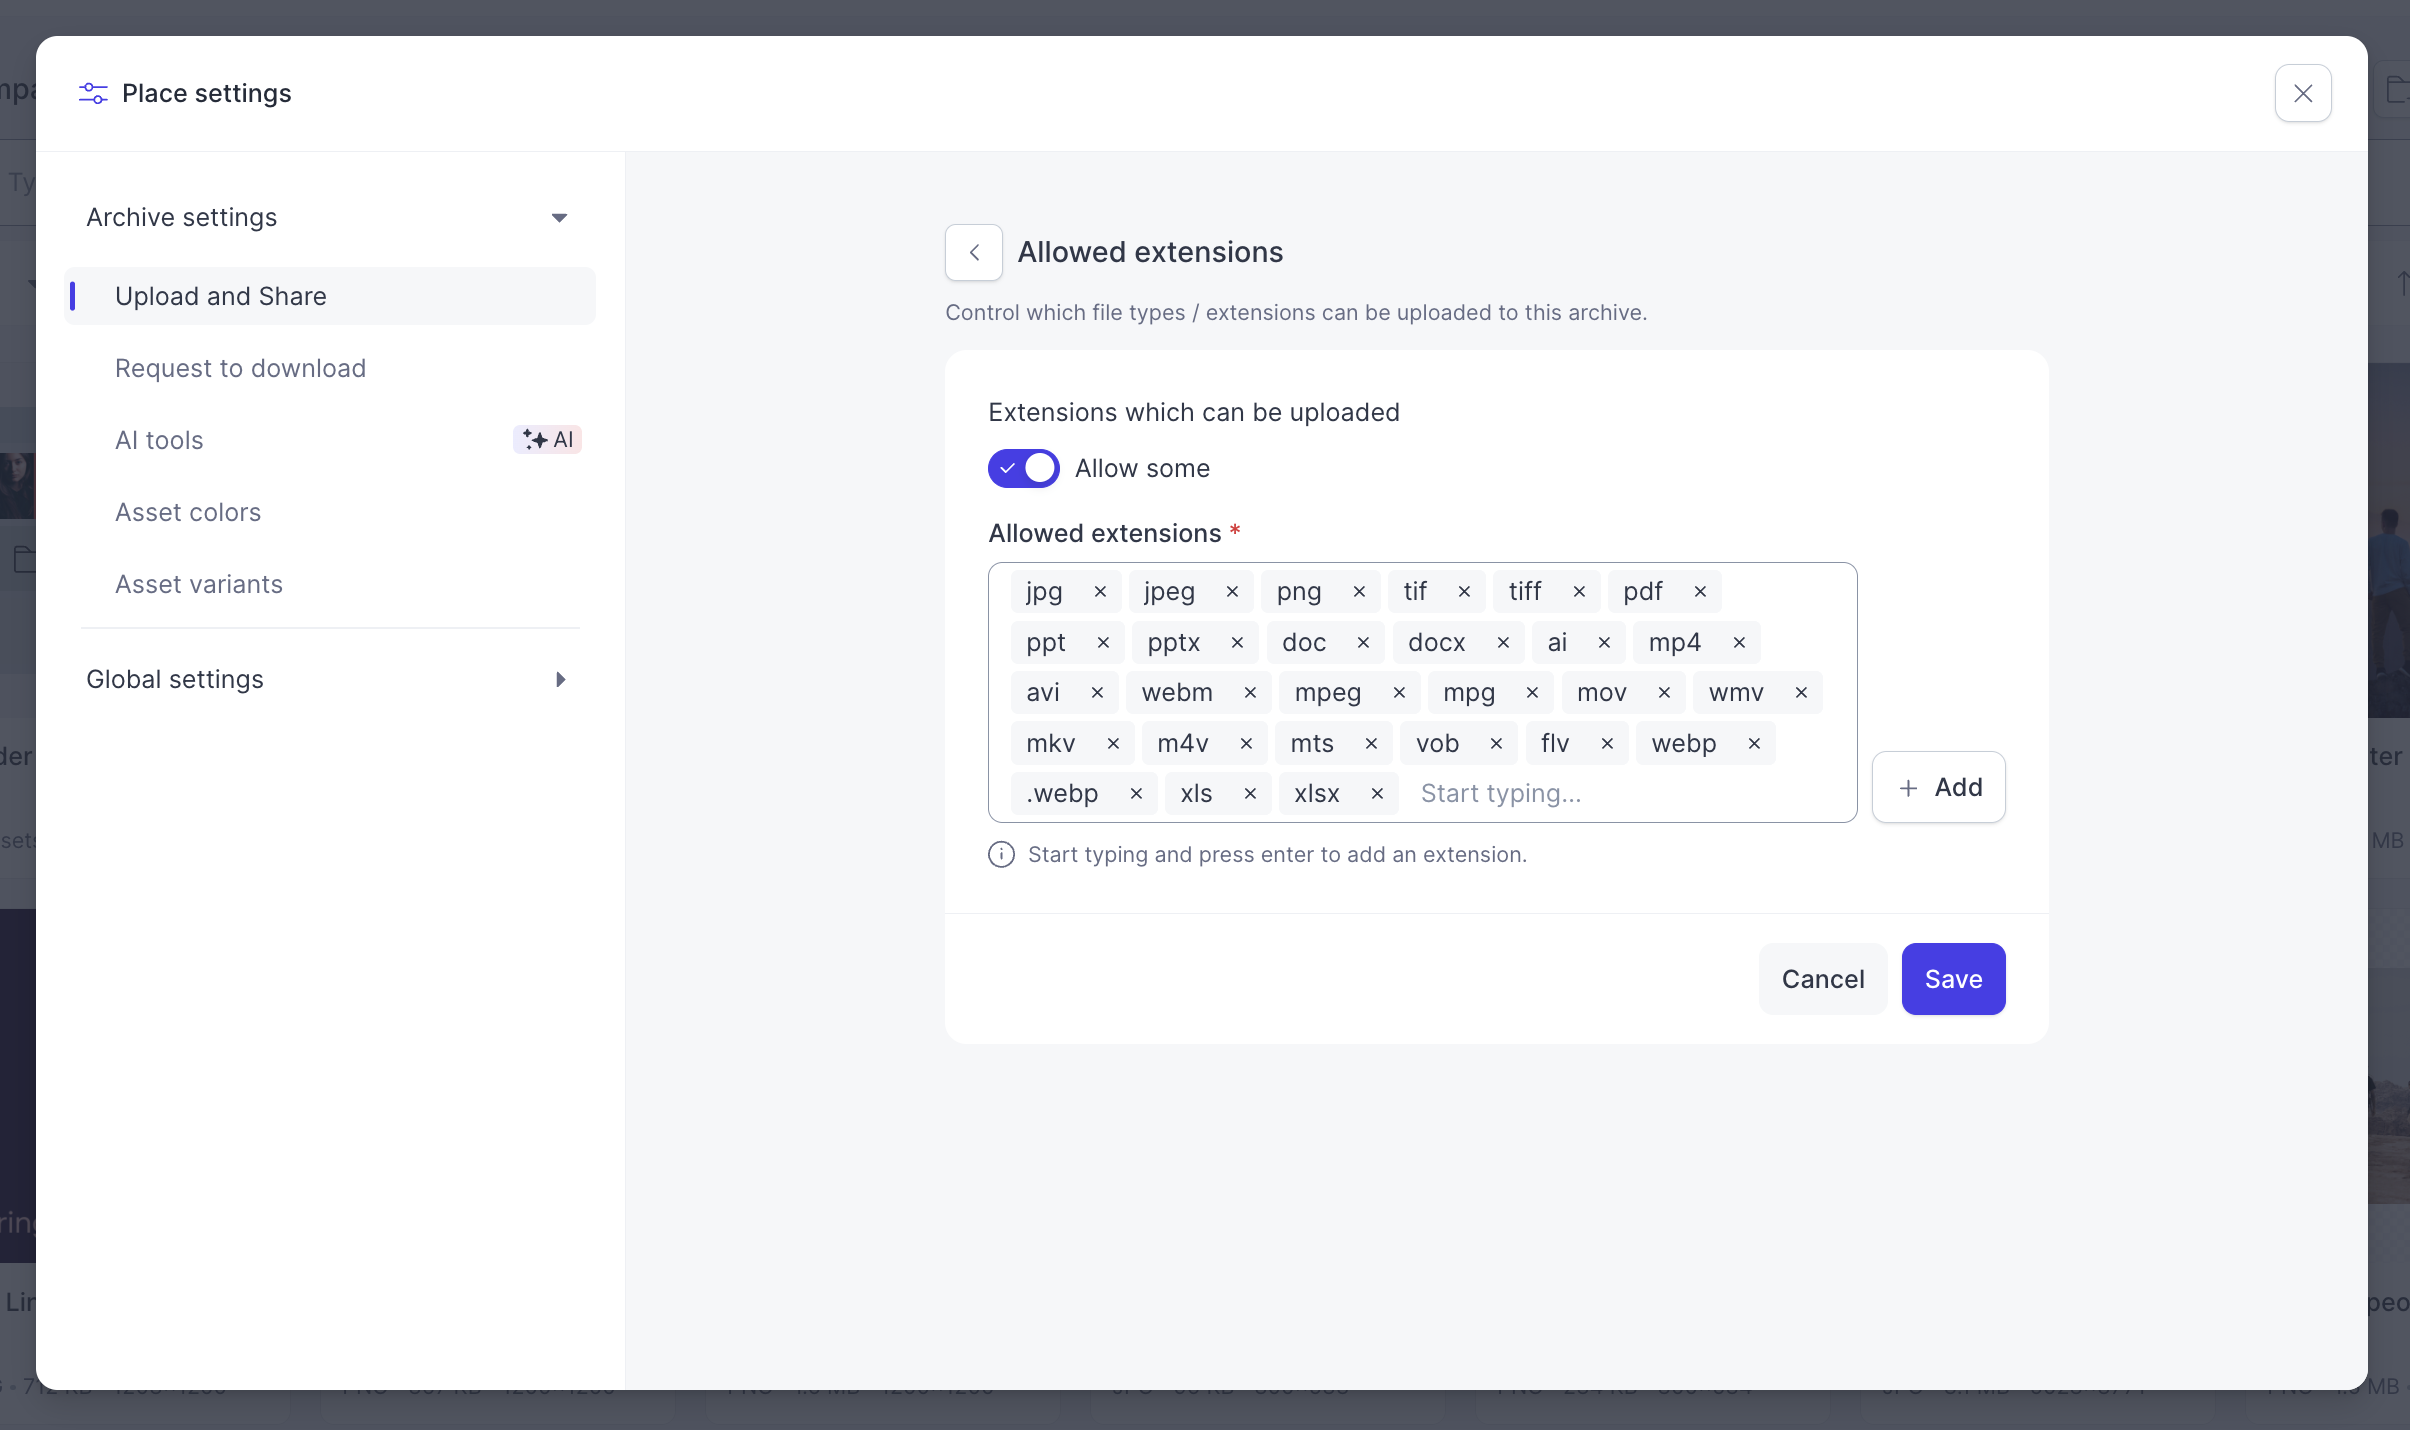The height and width of the screenshot is (1430, 2410).
Task: Remove the docx extension tag
Action: pyautogui.click(x=1503, y=643)
